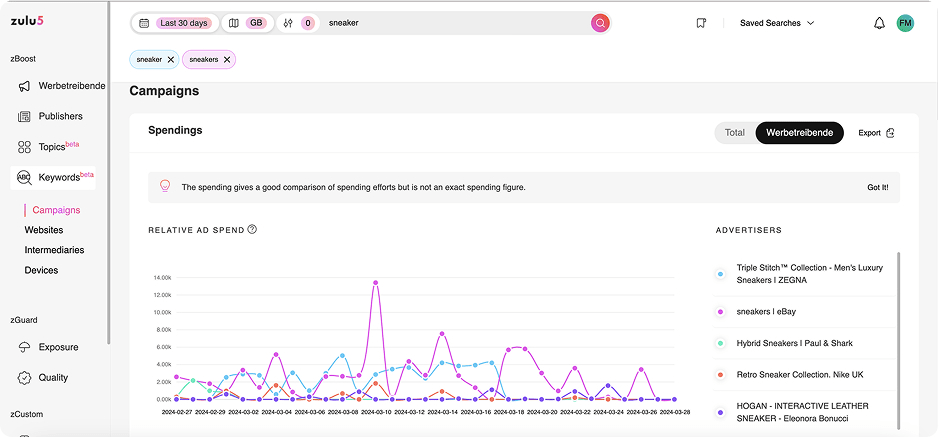939x437 pixels.
Task: Open the Websites sidebar item
Action: point(44,230)
